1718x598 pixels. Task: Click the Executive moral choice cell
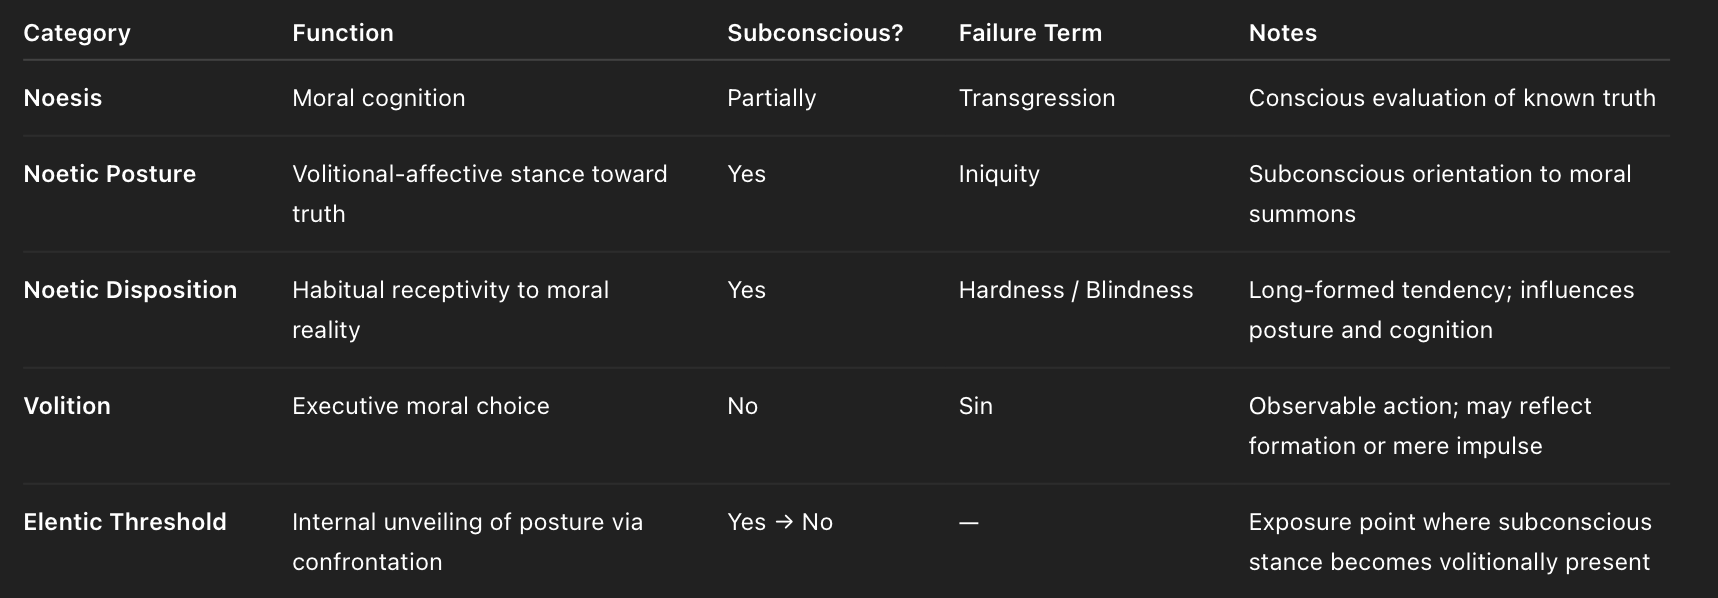(421, 406)
